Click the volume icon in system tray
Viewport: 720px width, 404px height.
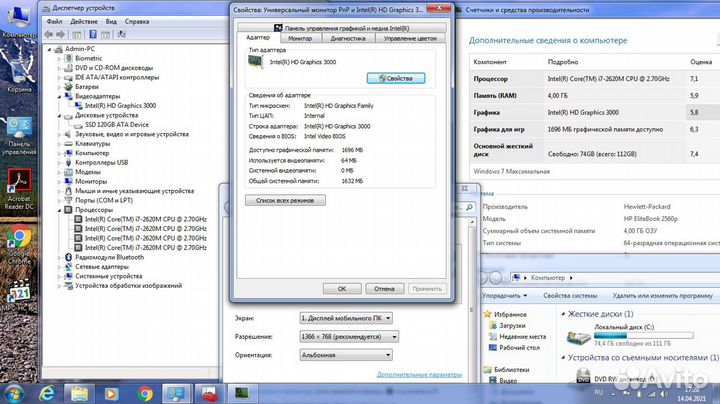(x=664, y=394)
